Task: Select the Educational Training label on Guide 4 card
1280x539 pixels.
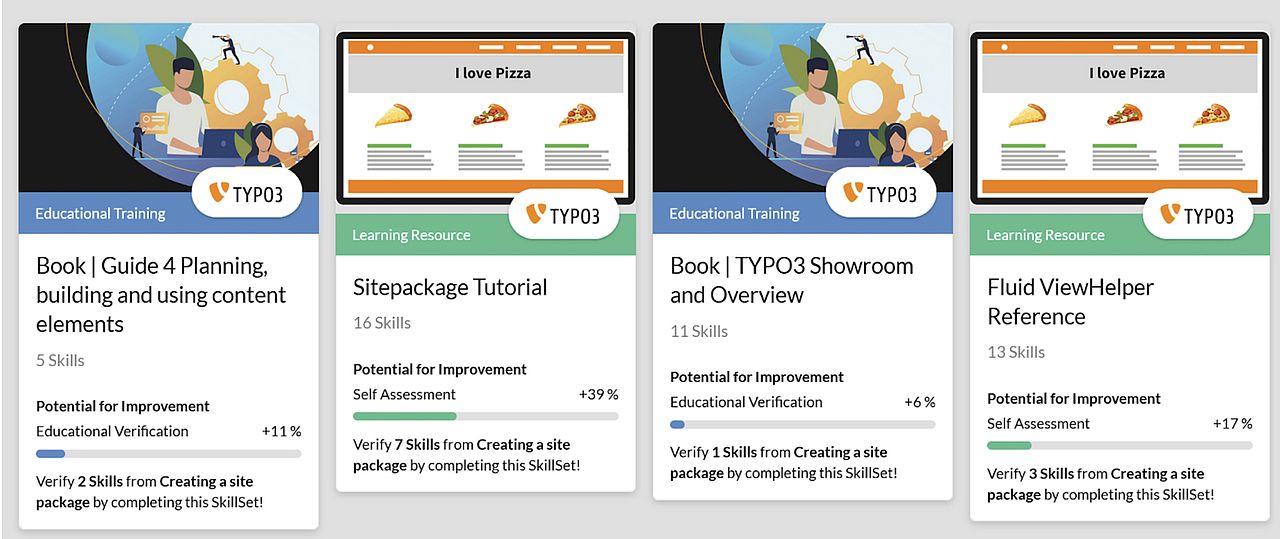Action: (100, 213)
